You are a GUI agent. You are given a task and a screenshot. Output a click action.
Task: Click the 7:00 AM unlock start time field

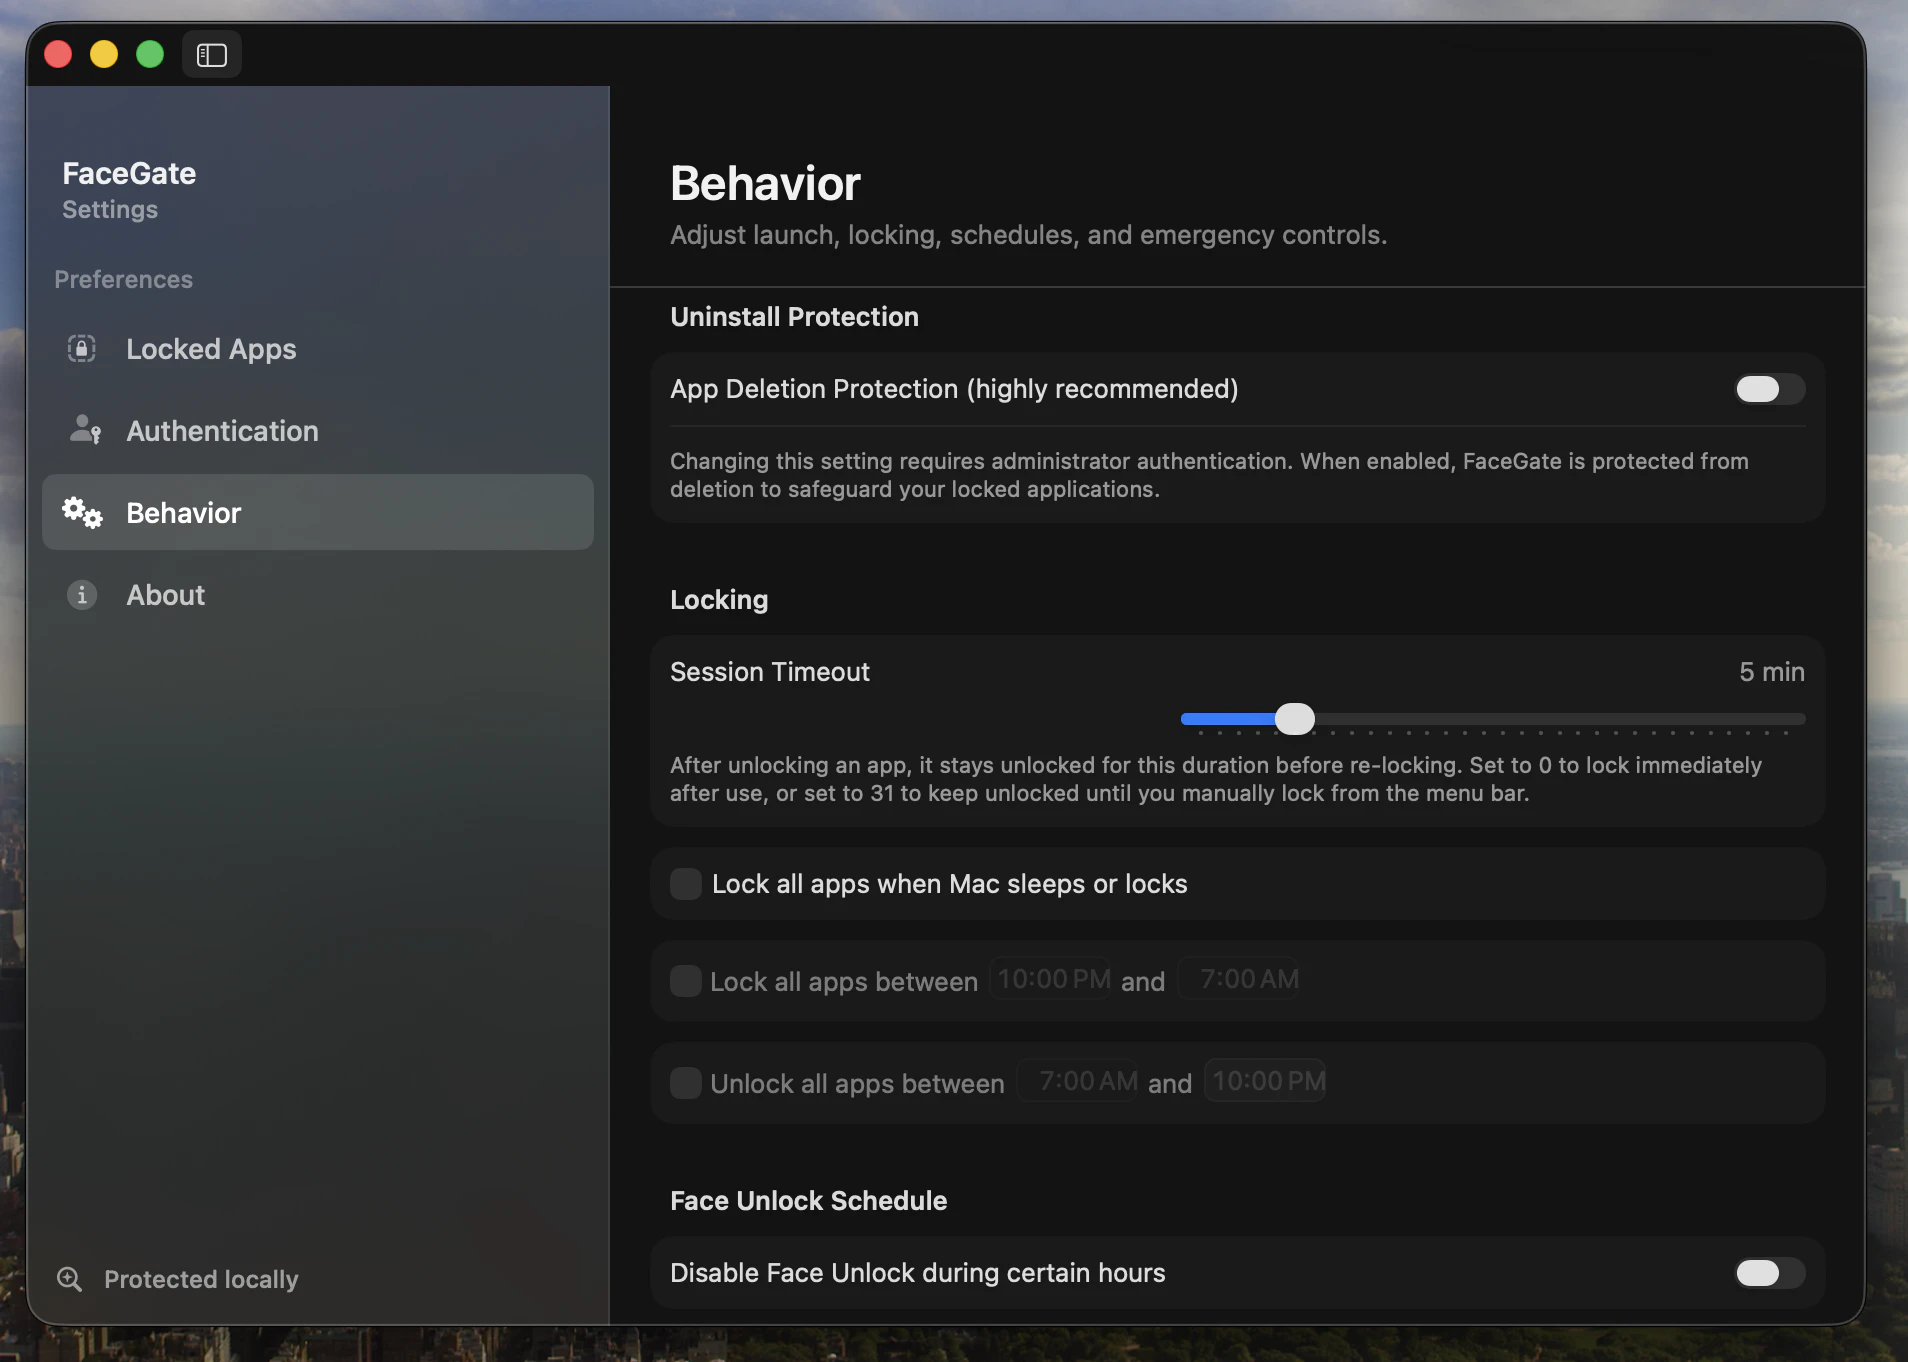[1078, 1081]
